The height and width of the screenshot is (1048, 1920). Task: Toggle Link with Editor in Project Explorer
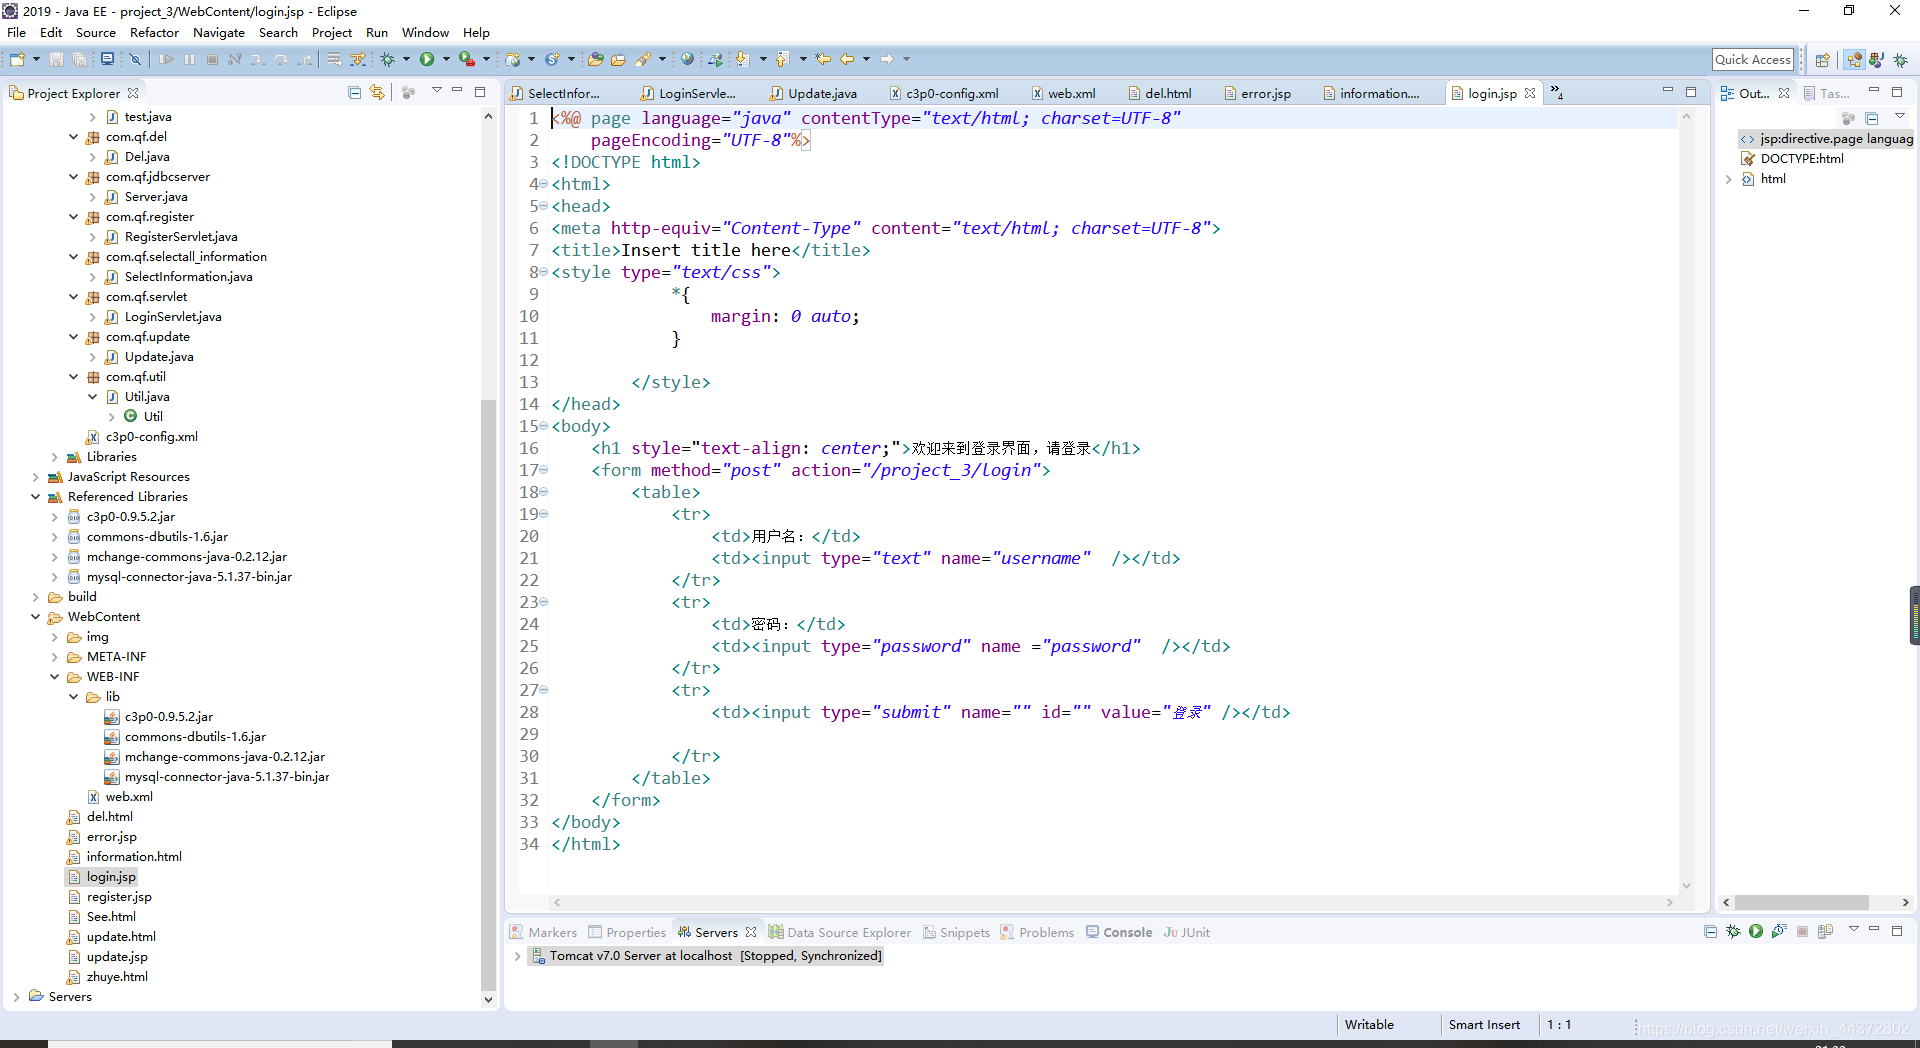click(377, 92)
